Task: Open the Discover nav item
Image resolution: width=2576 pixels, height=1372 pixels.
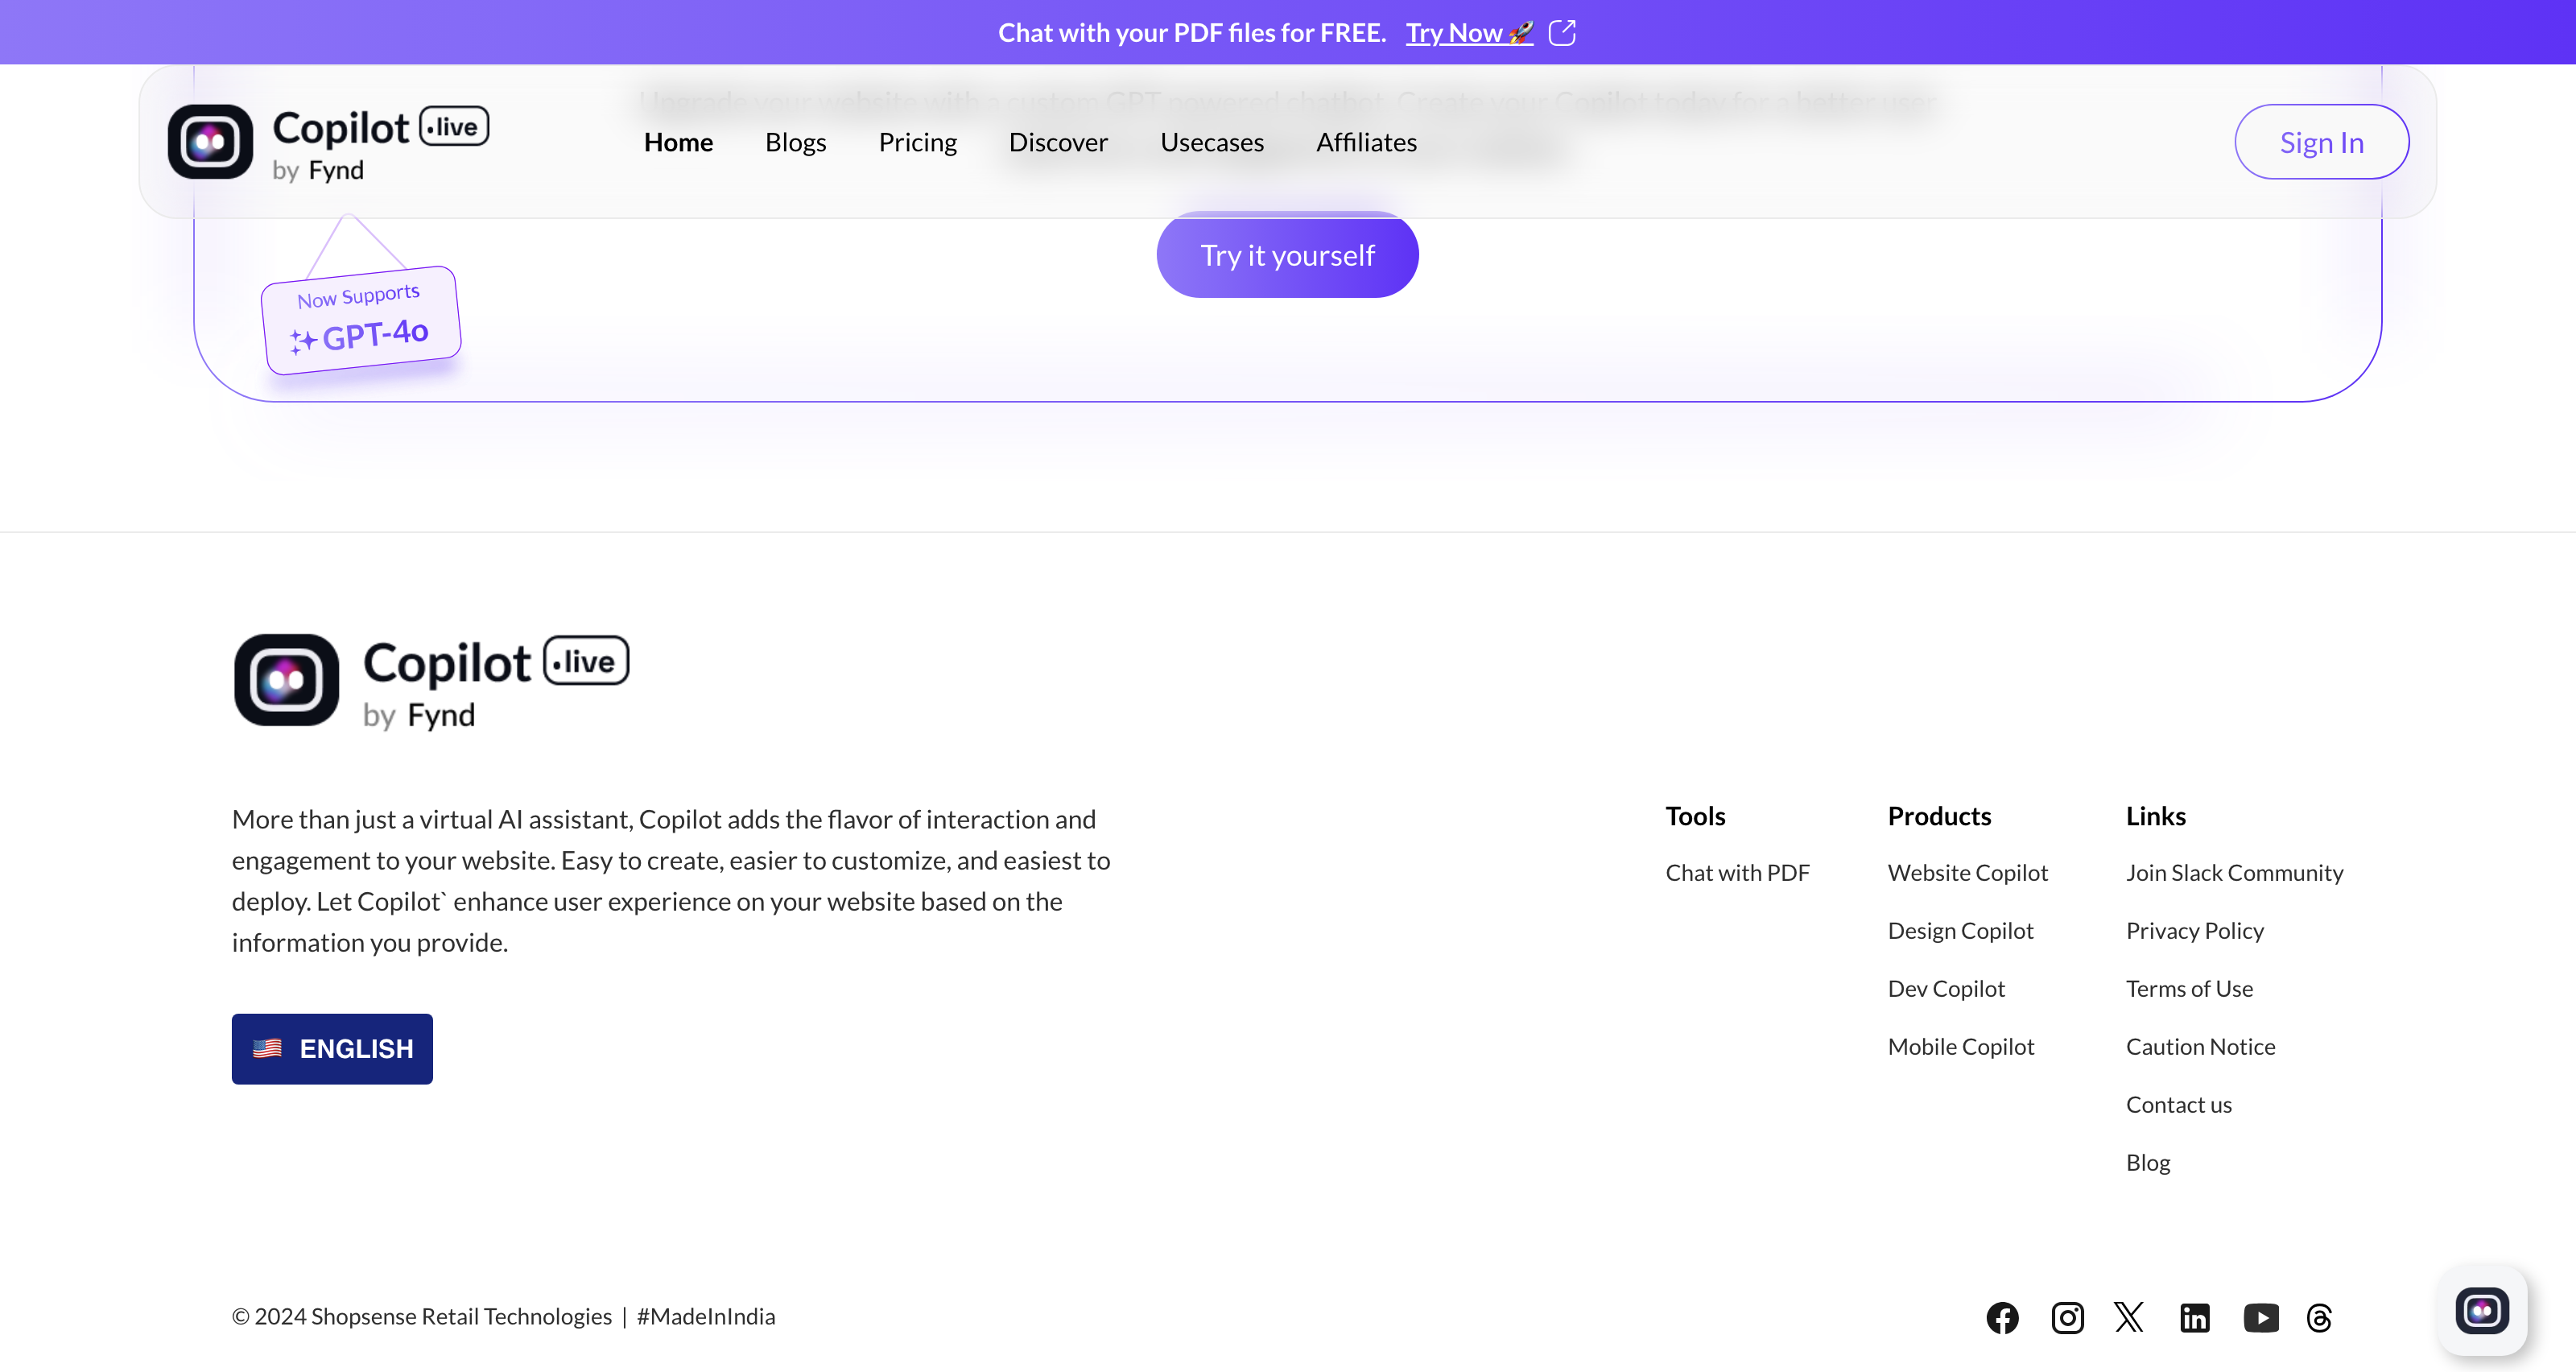Action: tap(1058, 142)
